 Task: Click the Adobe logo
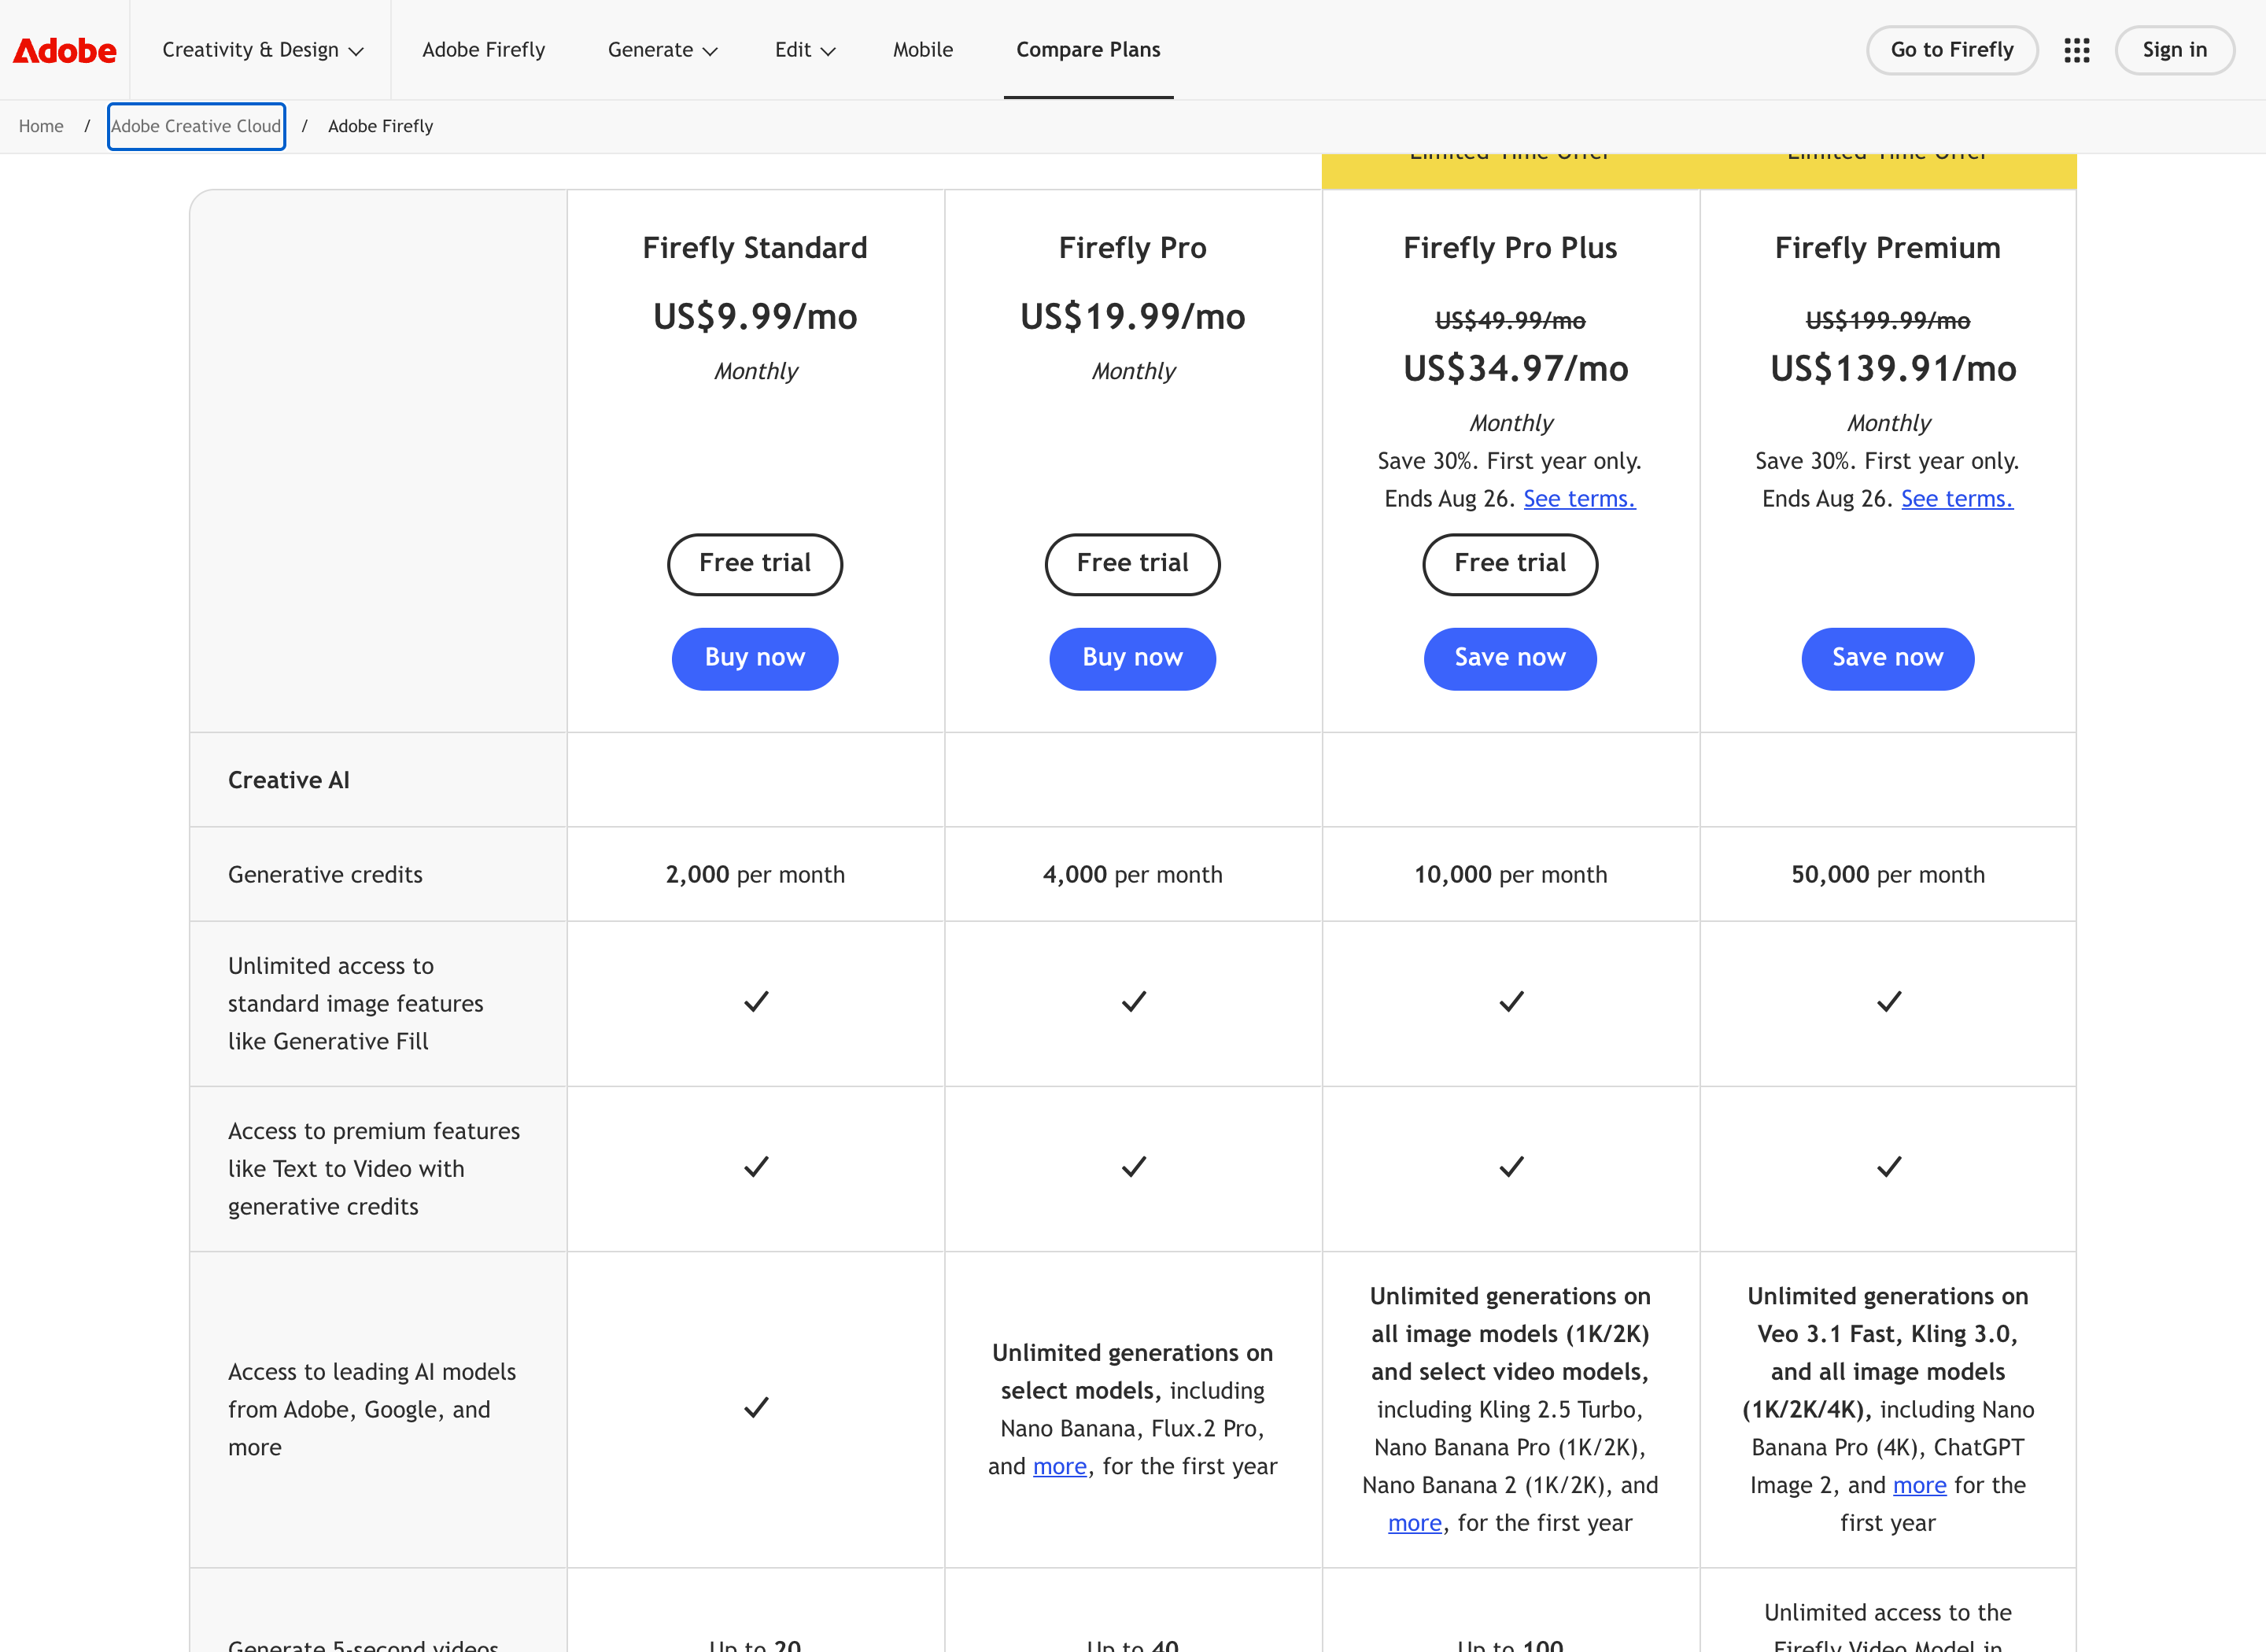tap(65, 50)
